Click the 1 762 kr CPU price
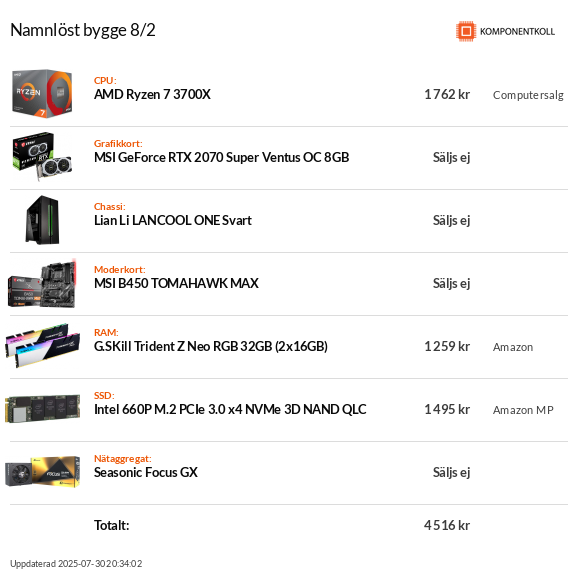 click(x=447, y=95)
